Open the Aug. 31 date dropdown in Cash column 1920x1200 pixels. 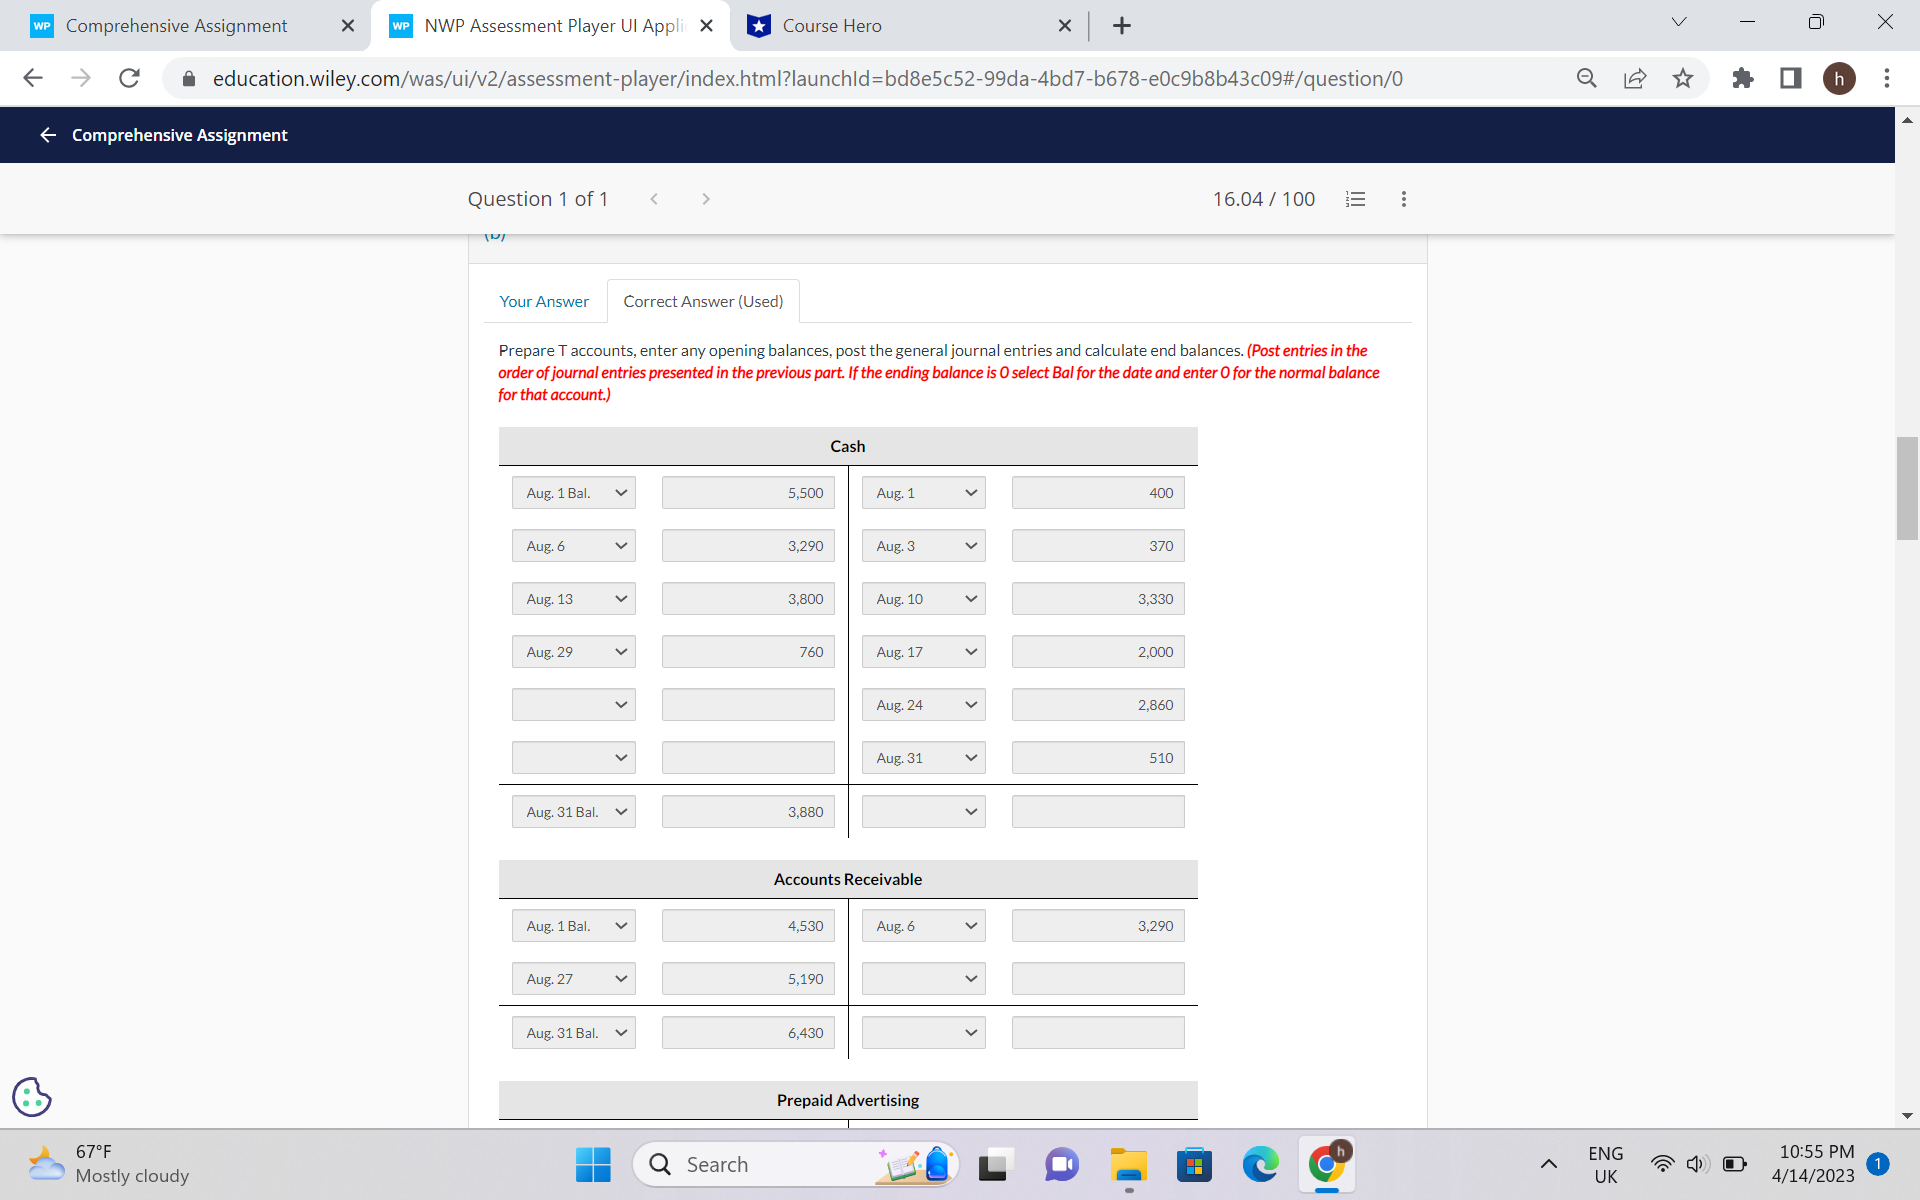point(922,757)
